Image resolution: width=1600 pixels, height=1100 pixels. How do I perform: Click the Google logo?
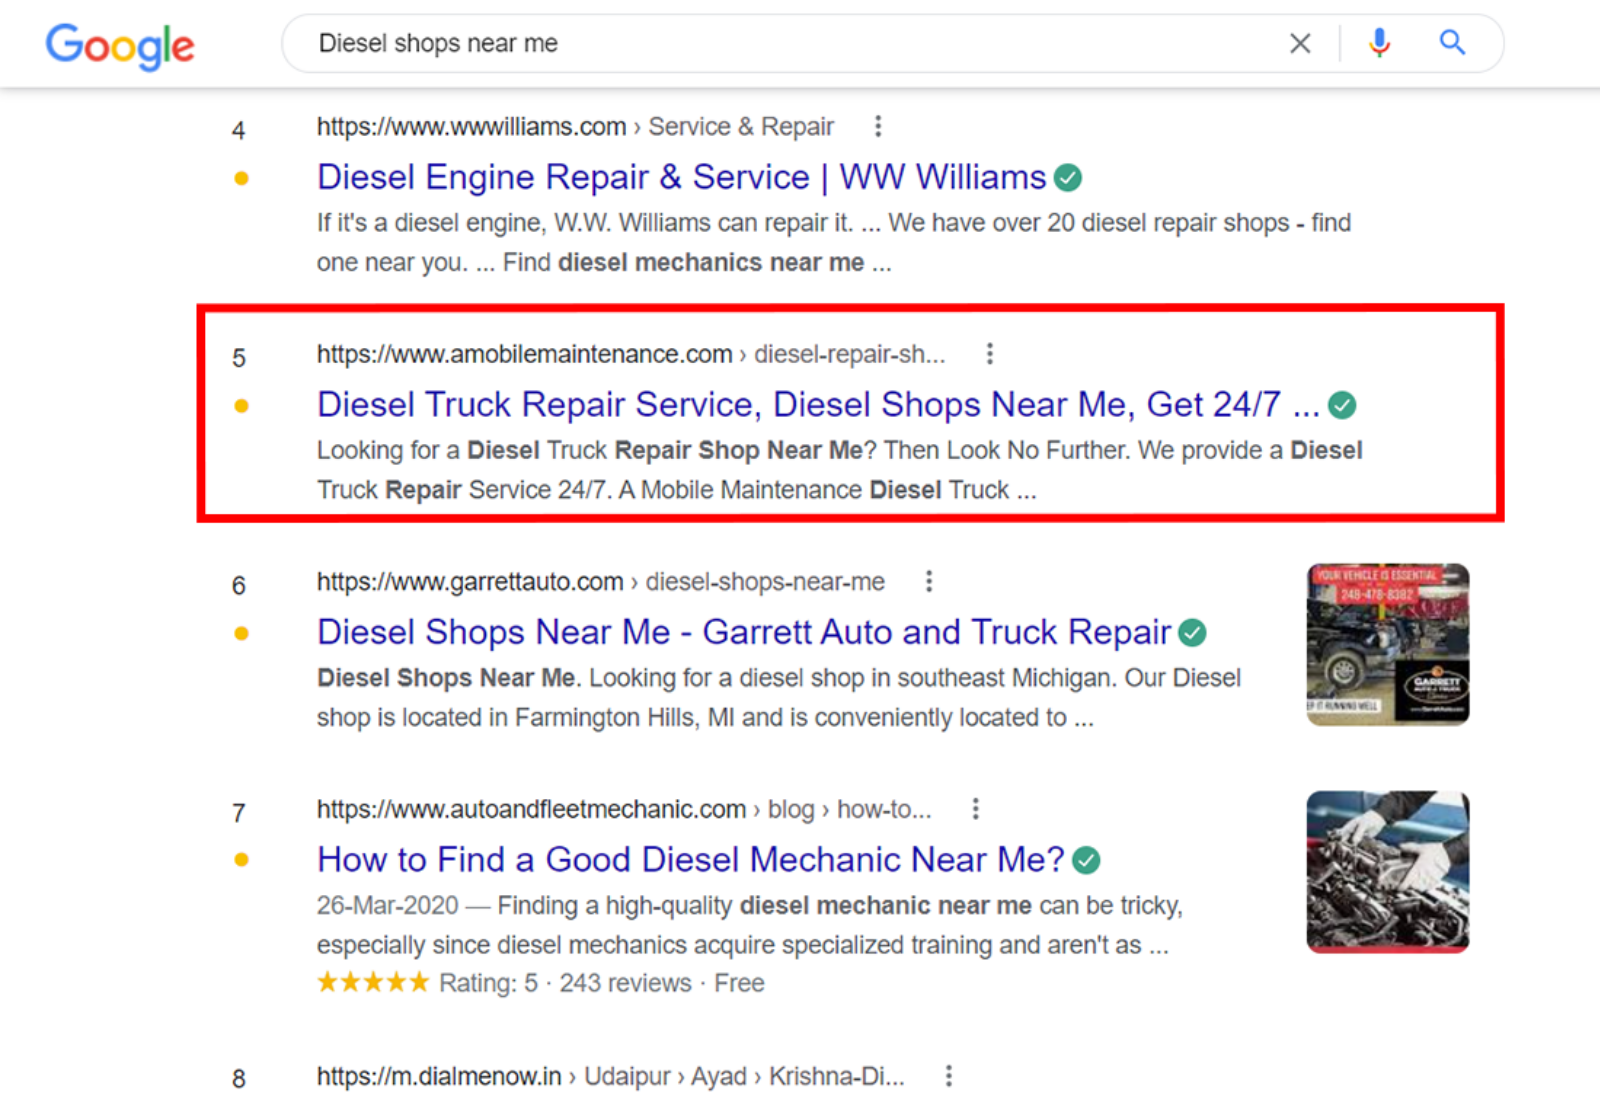click(120, 46)
